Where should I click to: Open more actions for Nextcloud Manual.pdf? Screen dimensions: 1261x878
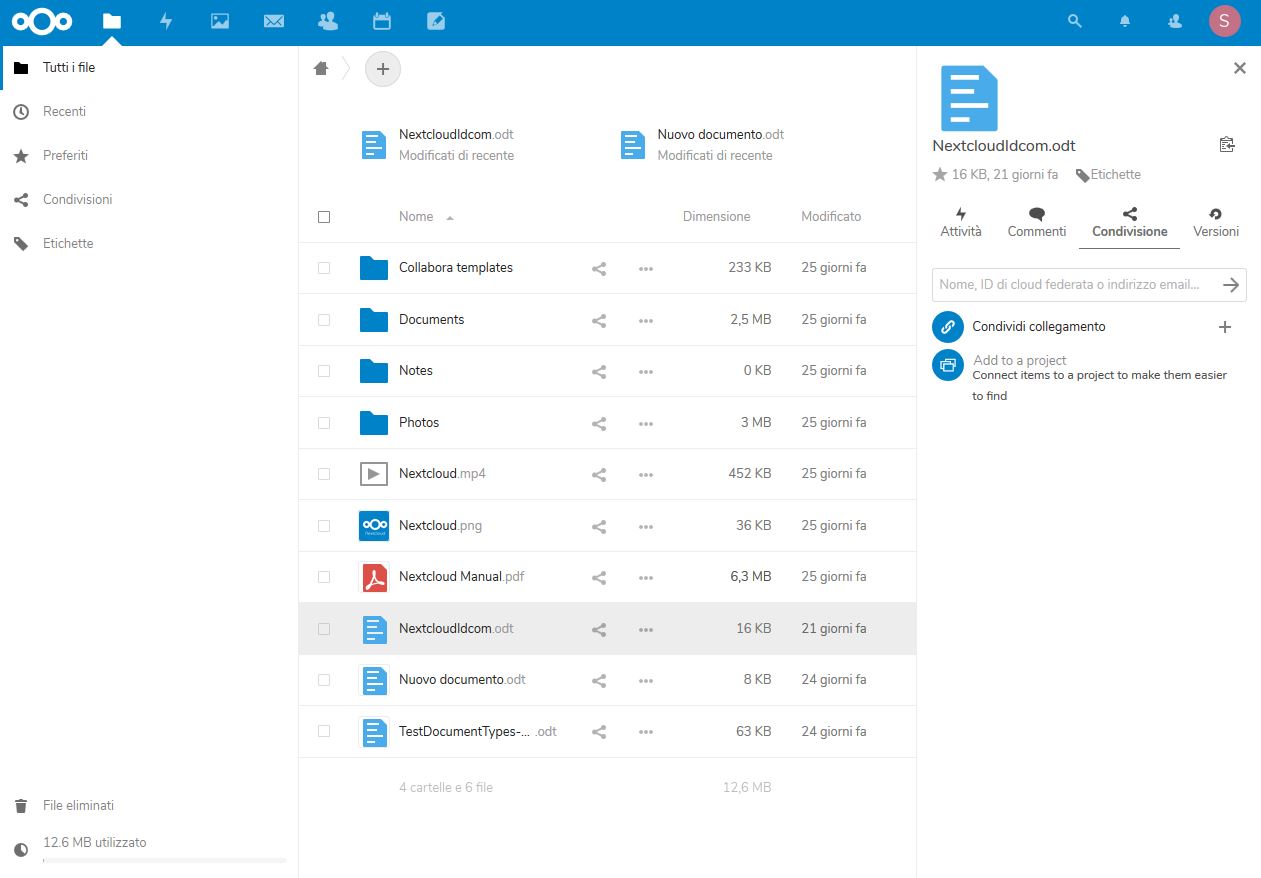click(x=646, y=578)
